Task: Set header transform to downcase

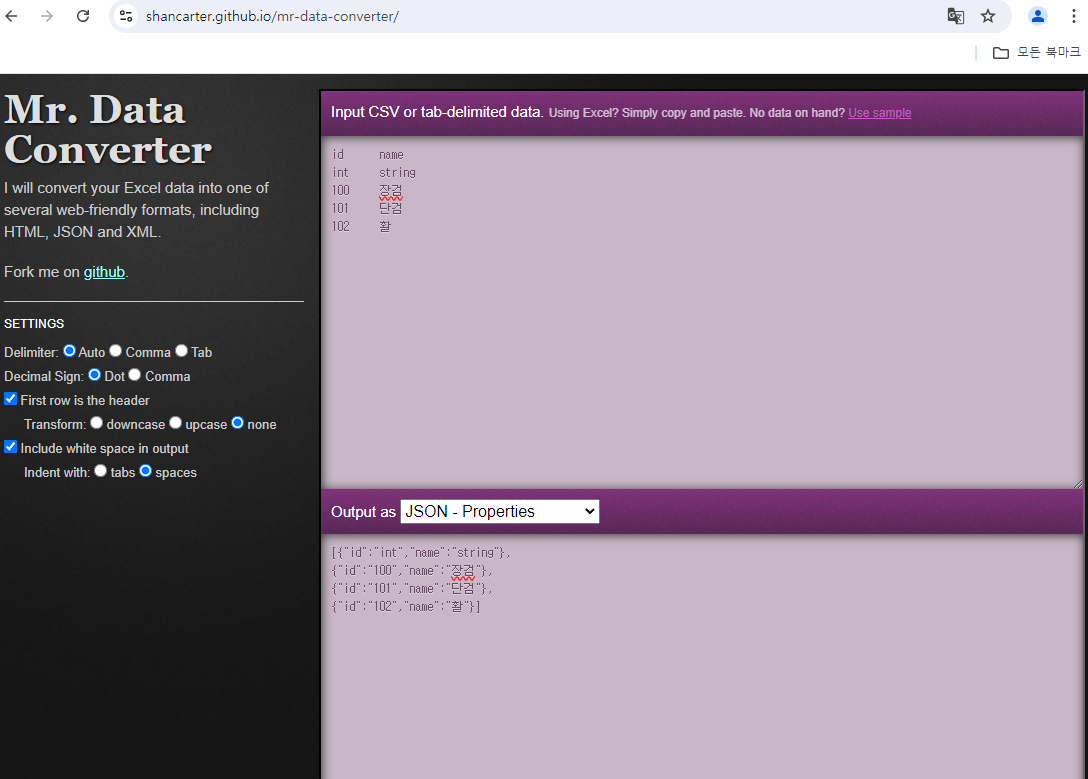Action: pyautogui.click(x=96, y=422)
